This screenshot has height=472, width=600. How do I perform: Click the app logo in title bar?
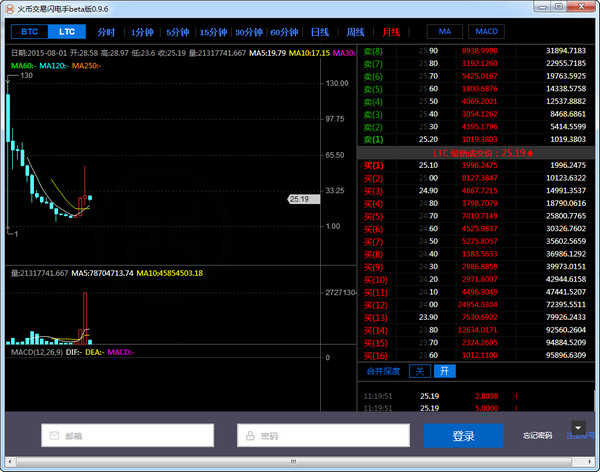10,8
